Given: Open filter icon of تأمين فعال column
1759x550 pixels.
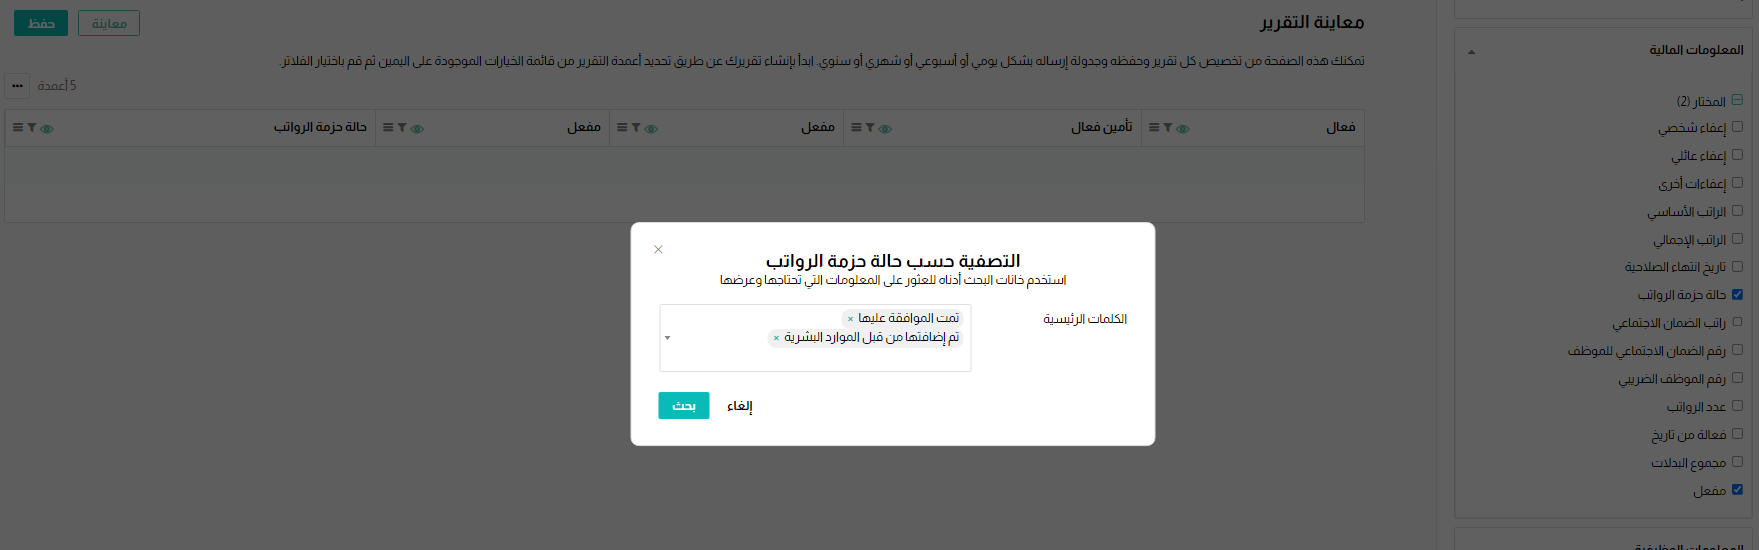Looking at the screenshot, I should (x=870, y=128).
